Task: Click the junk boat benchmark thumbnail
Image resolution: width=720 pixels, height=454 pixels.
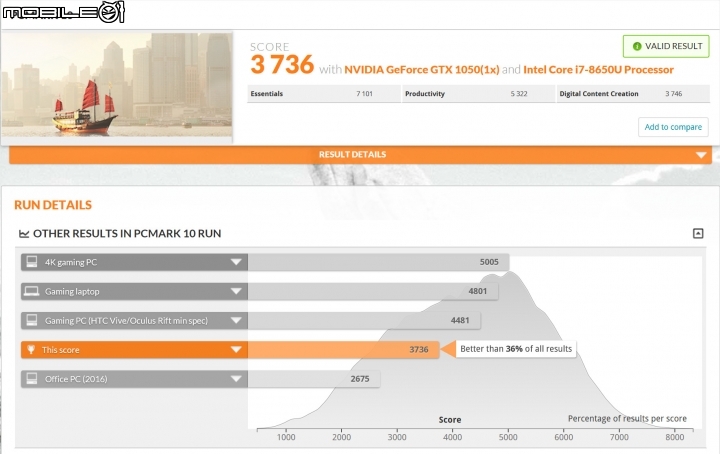Action: pyautogui.click(x=117, y=84)
